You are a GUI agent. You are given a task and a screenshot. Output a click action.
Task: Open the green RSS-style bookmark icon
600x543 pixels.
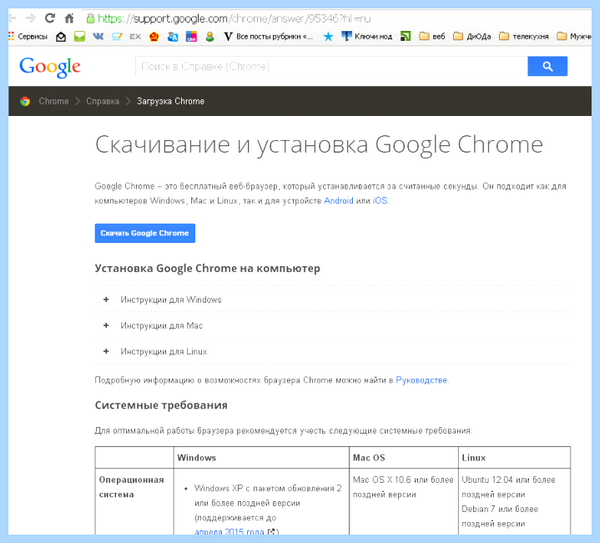(x=406, y=36)
